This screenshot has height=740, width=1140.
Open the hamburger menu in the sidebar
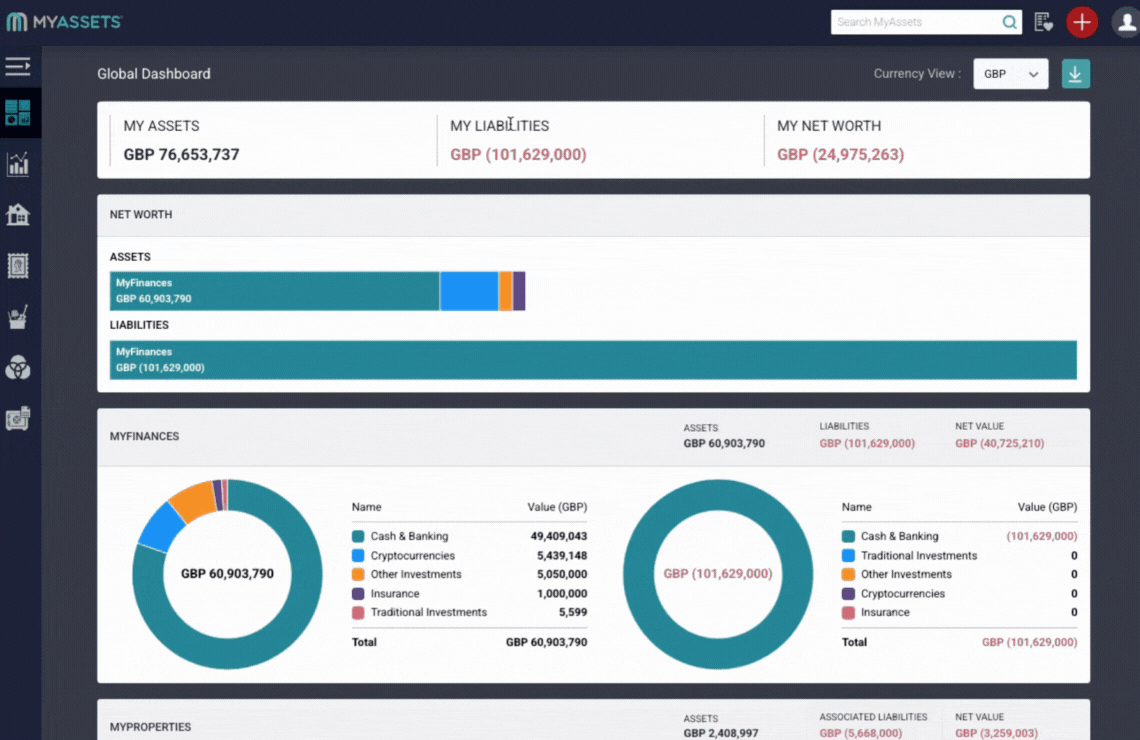click(17, 67)
